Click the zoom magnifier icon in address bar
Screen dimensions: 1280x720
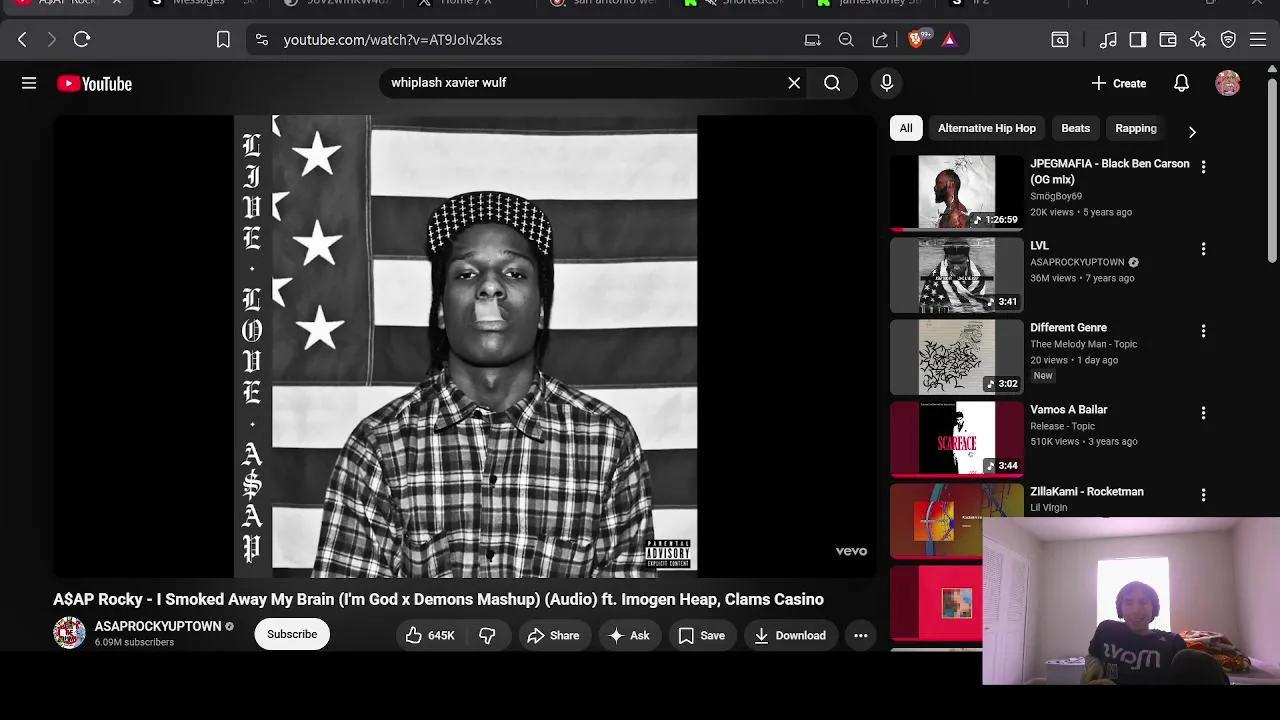[x=846, y=40]
